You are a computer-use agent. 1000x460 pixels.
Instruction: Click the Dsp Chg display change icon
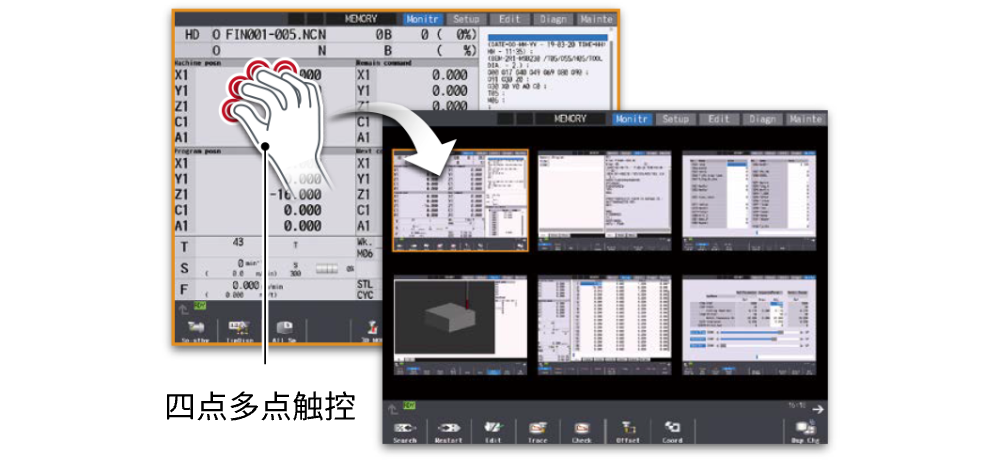click(805, 430)
